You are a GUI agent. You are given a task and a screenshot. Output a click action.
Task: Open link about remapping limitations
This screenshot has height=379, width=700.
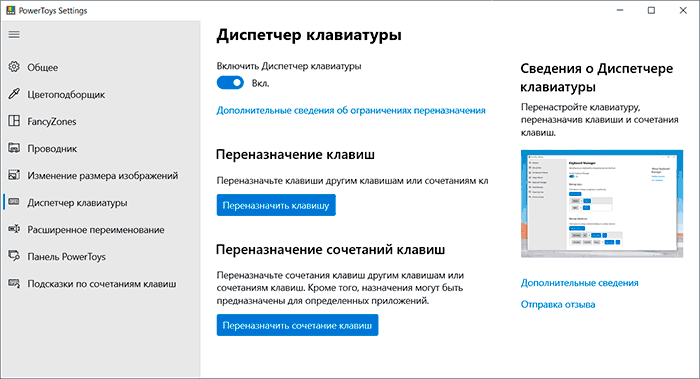click(351, 110)
